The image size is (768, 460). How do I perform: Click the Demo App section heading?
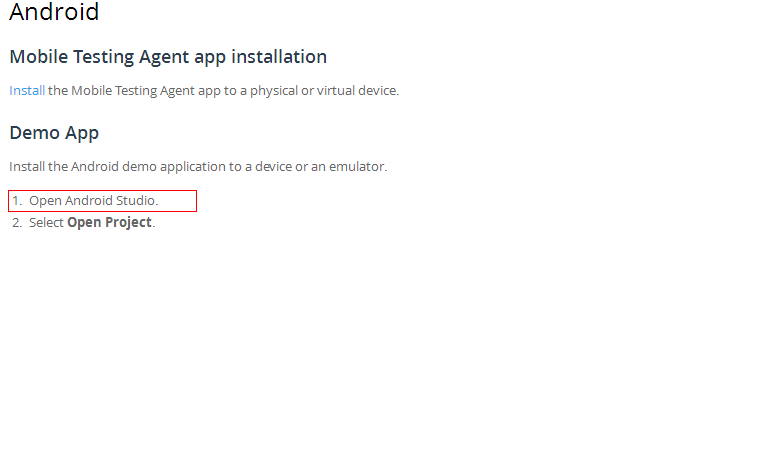pyautogui.click(x=54, y=133)
